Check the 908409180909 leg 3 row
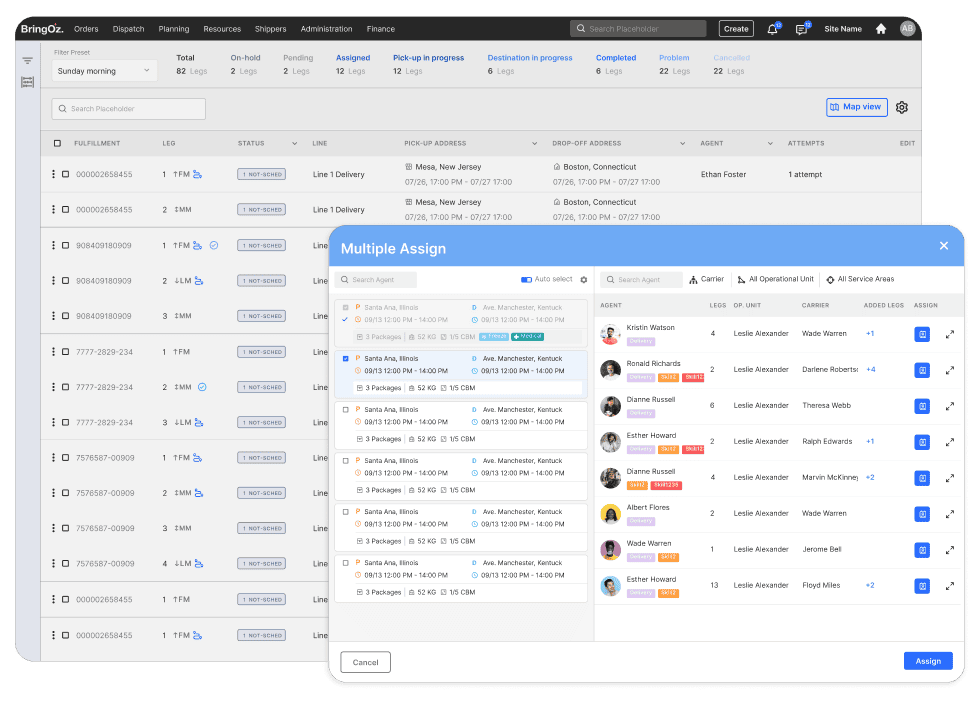 tap(65, 316)
